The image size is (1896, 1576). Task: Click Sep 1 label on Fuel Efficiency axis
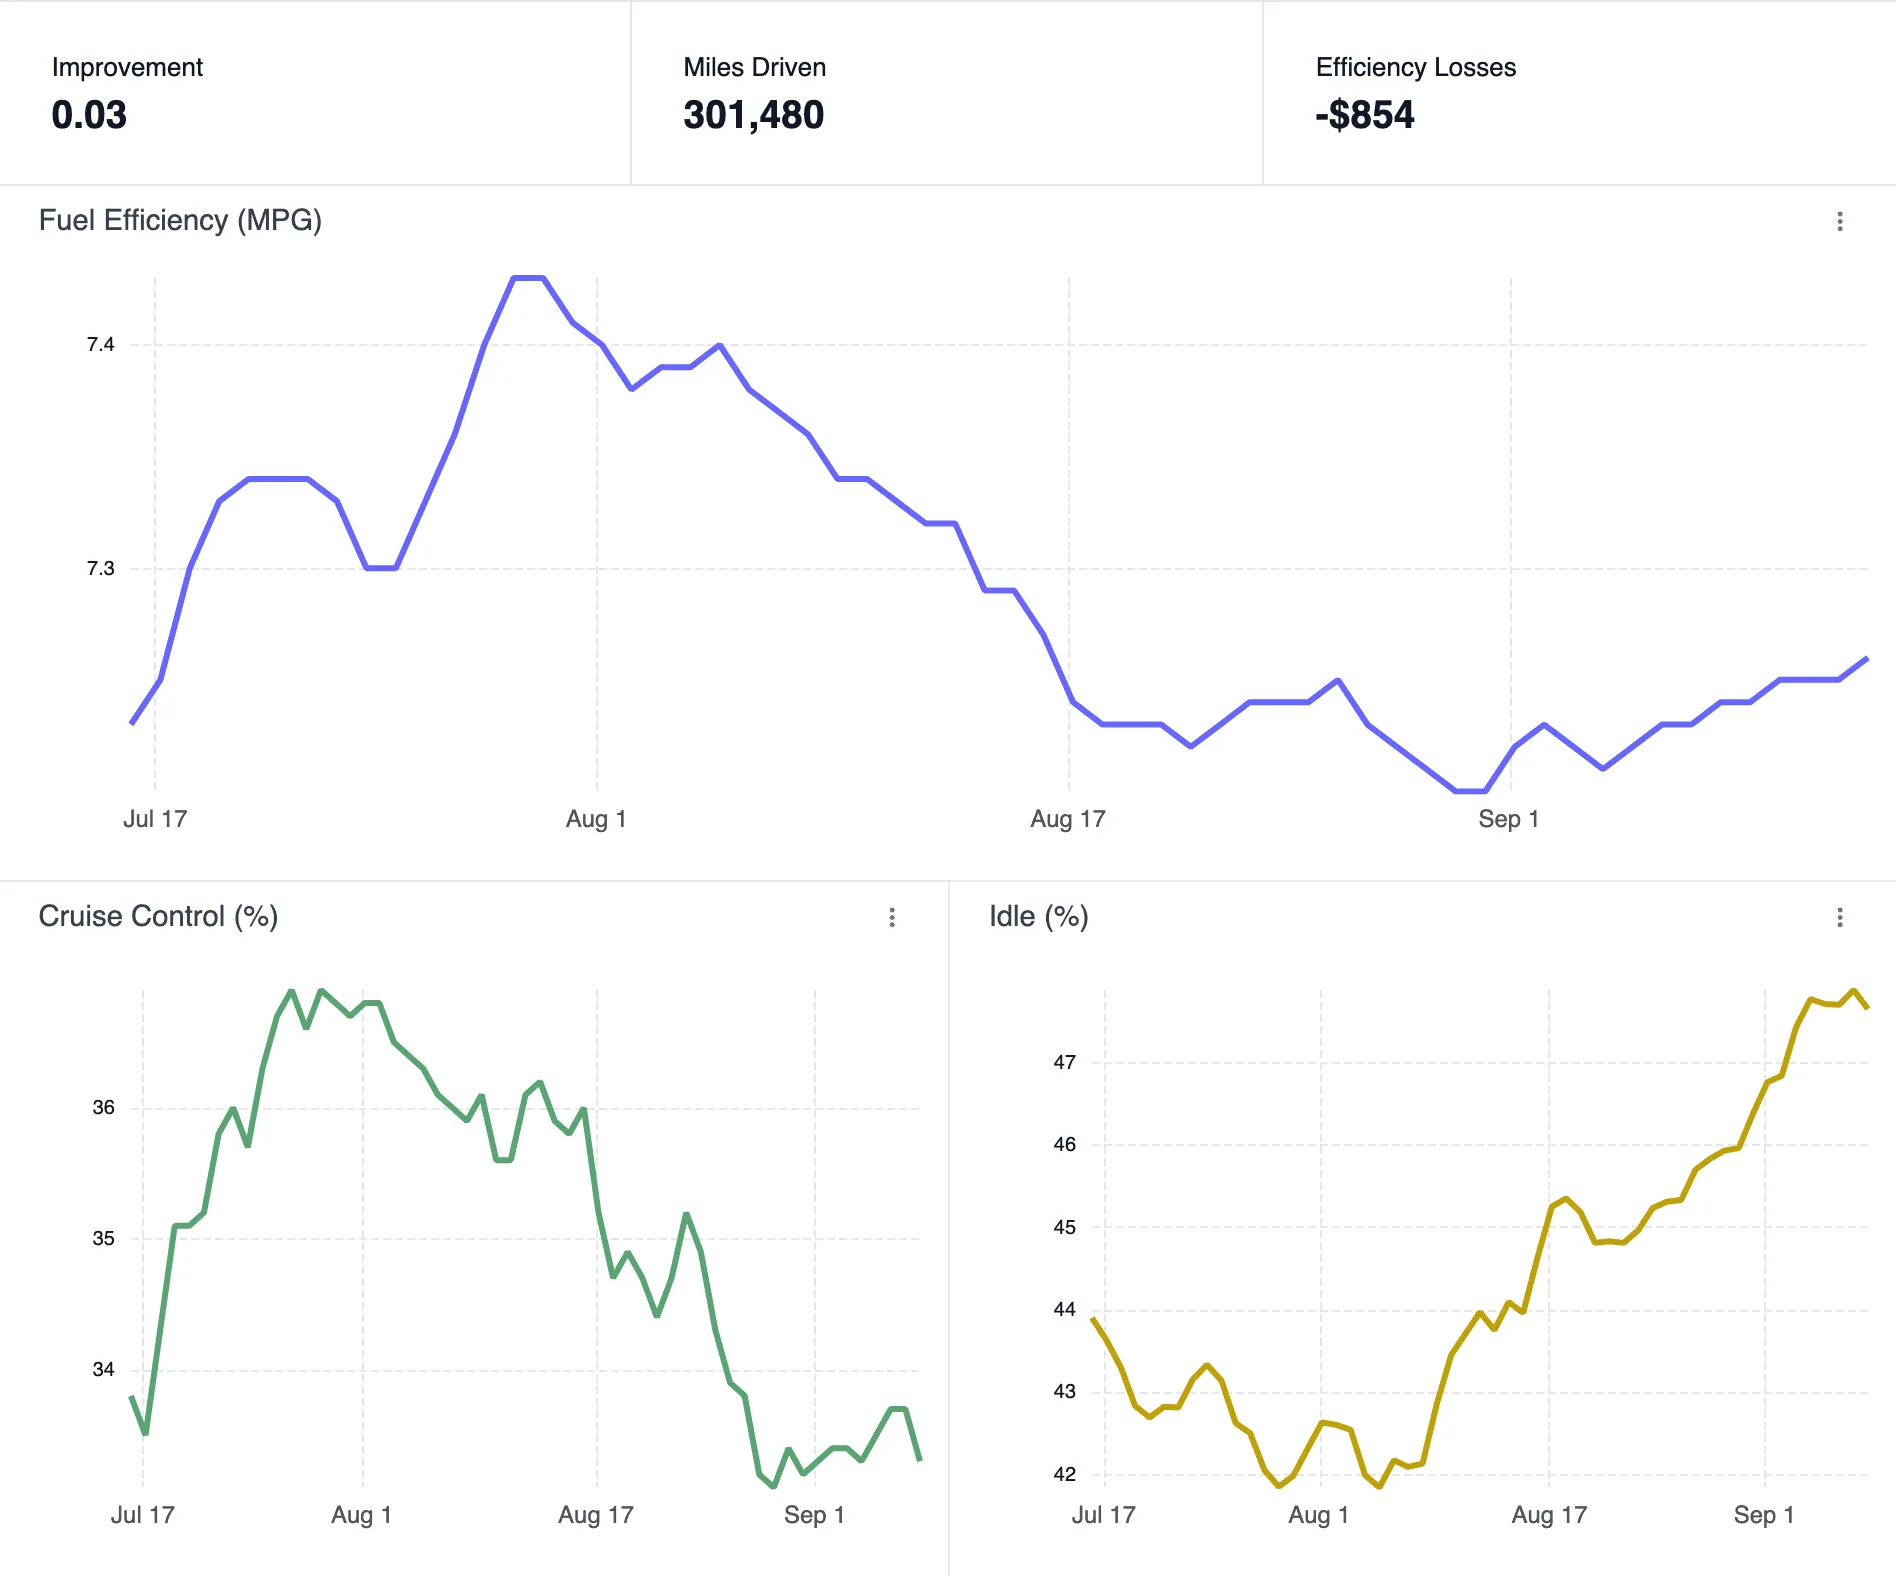click(1508, 819)
